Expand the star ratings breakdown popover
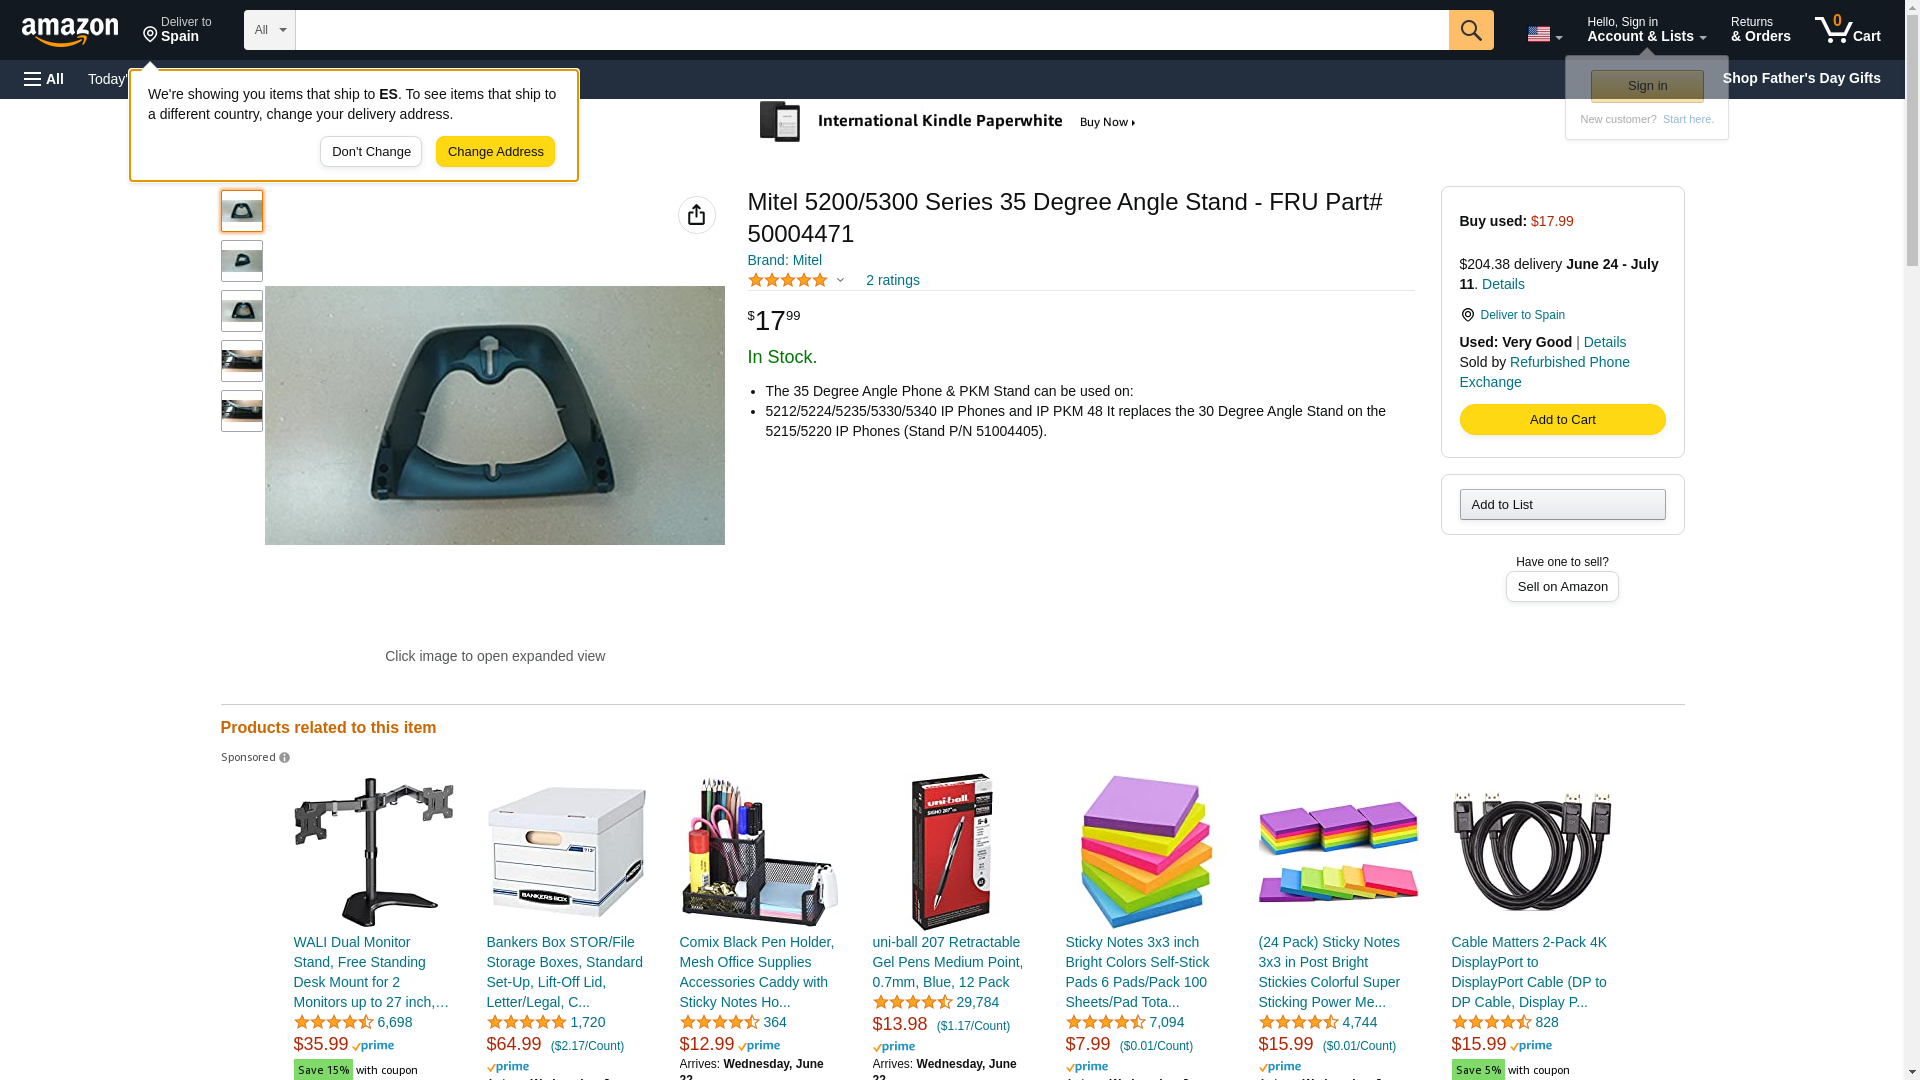Image resolution: width=1920 pixels, height=1080 pixels. tap(840, 281)
